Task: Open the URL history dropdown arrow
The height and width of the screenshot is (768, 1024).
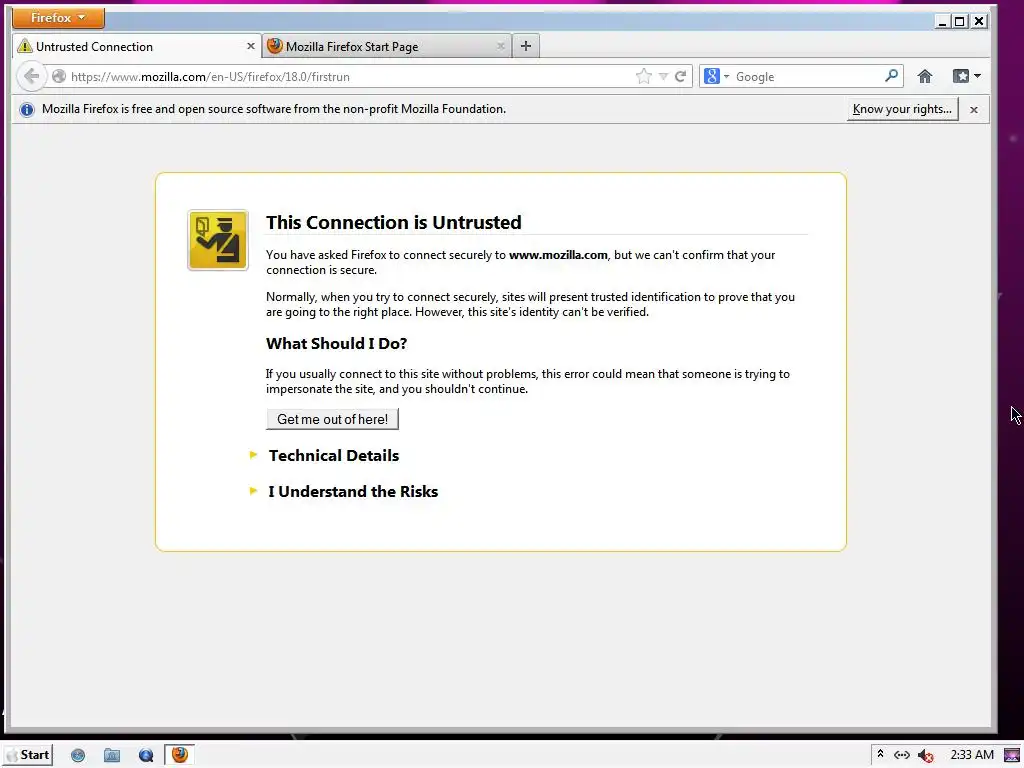Action: pos(663,76)
